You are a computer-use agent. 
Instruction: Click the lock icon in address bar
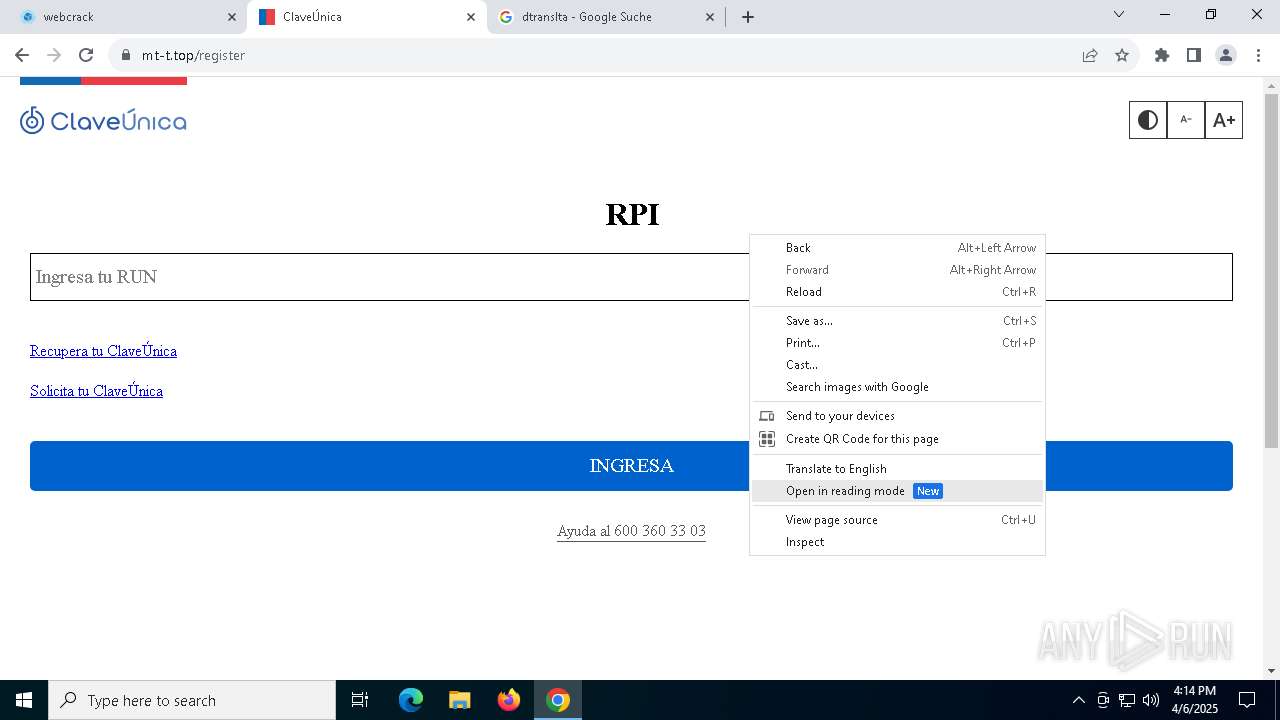point(126,55)
